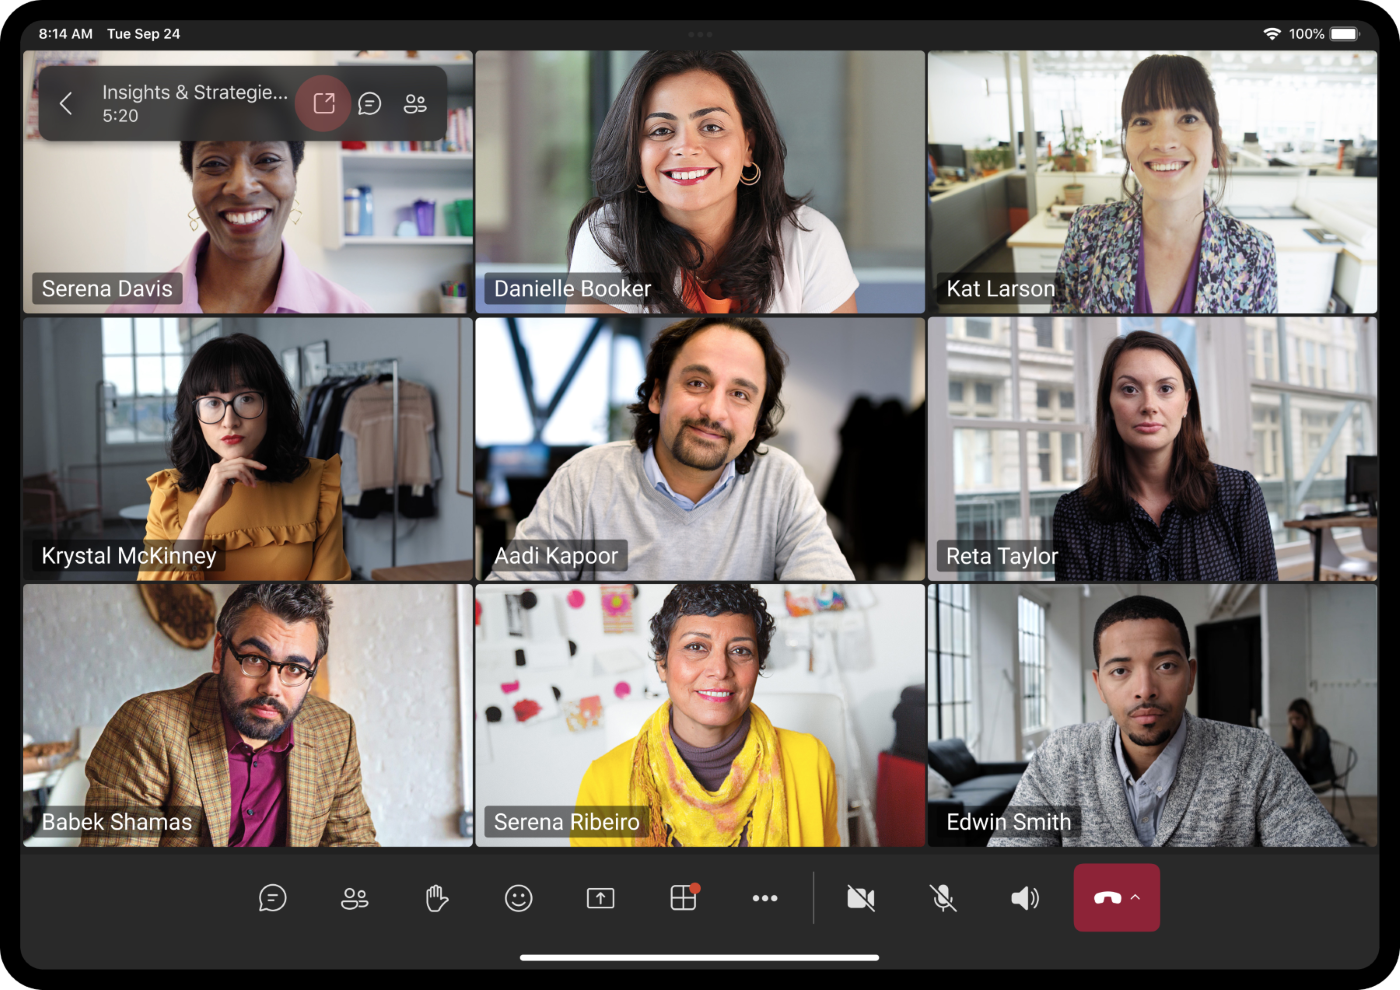Viewport: 1400px width, 990px height.
Task: Unmute the microphone
Action: point(943,898)
